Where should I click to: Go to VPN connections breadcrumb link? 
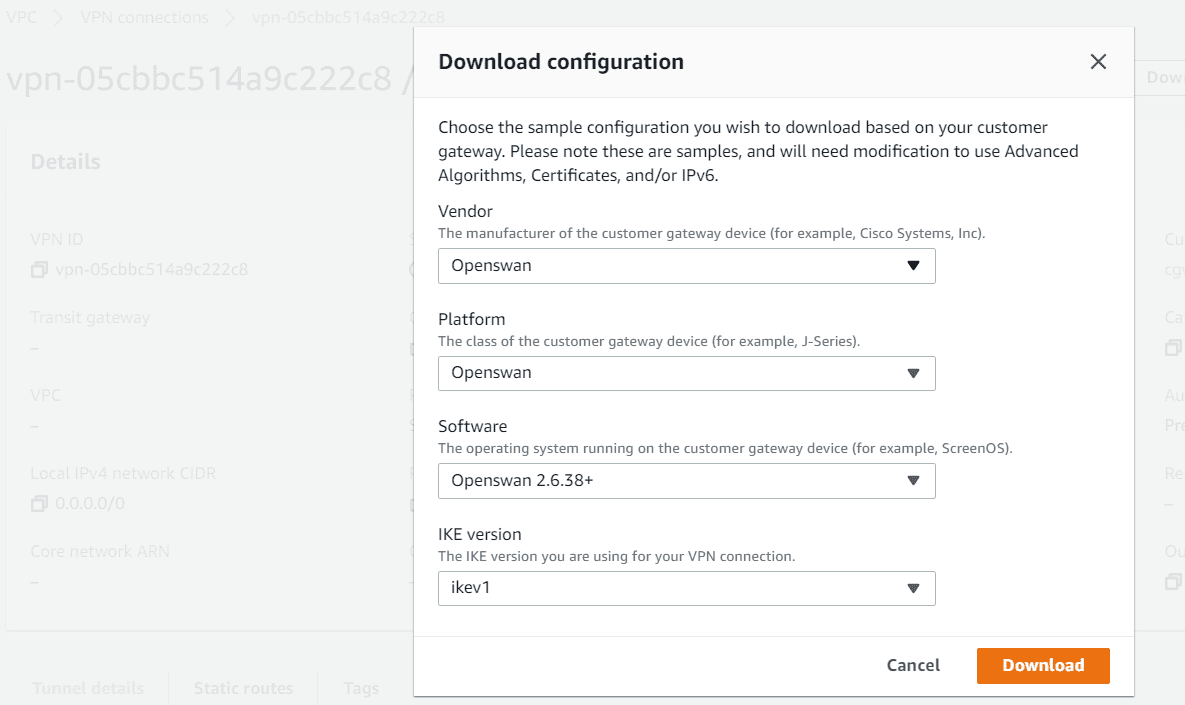(144, 17)
